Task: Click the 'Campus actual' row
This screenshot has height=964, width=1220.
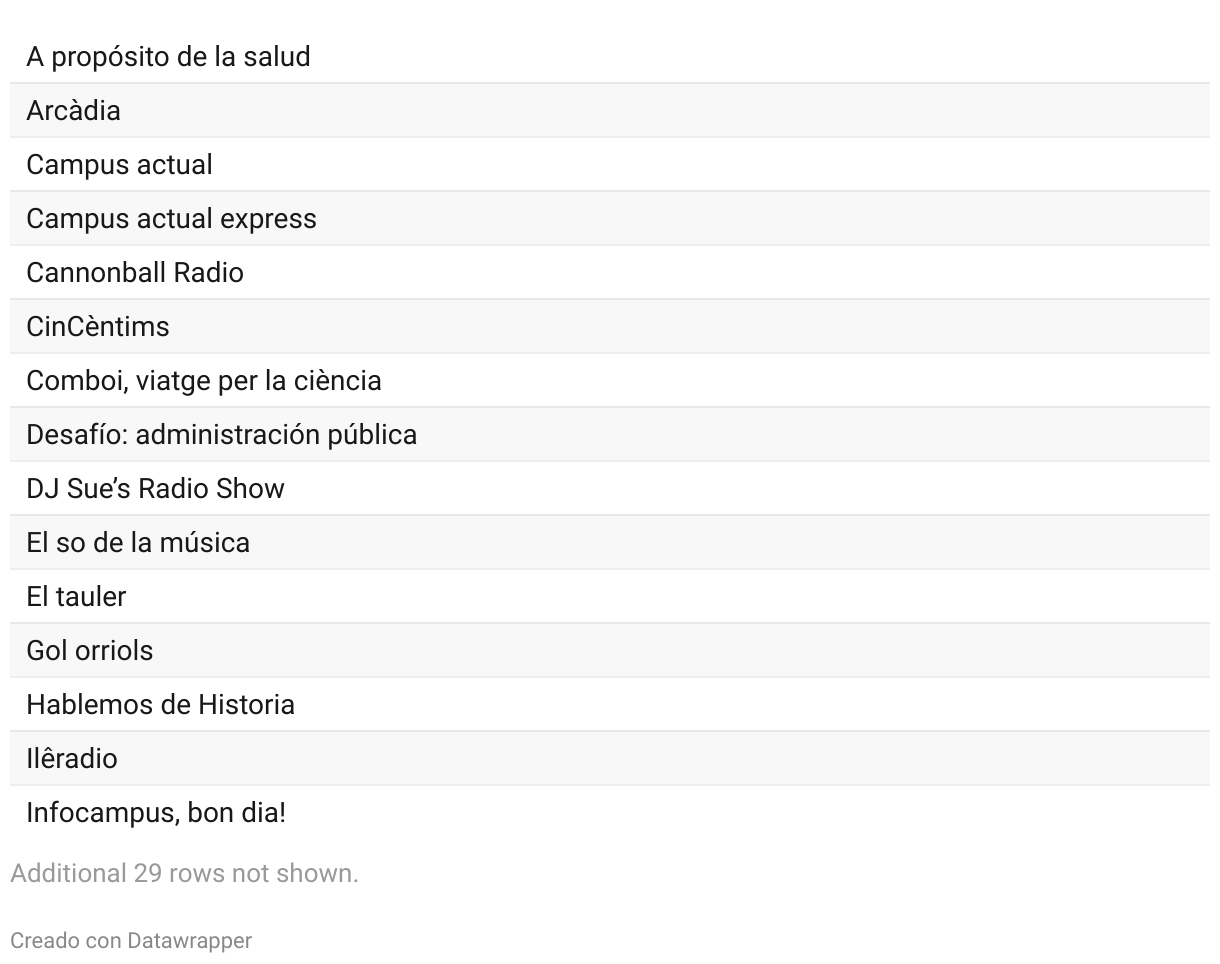Action: point(119,165)
